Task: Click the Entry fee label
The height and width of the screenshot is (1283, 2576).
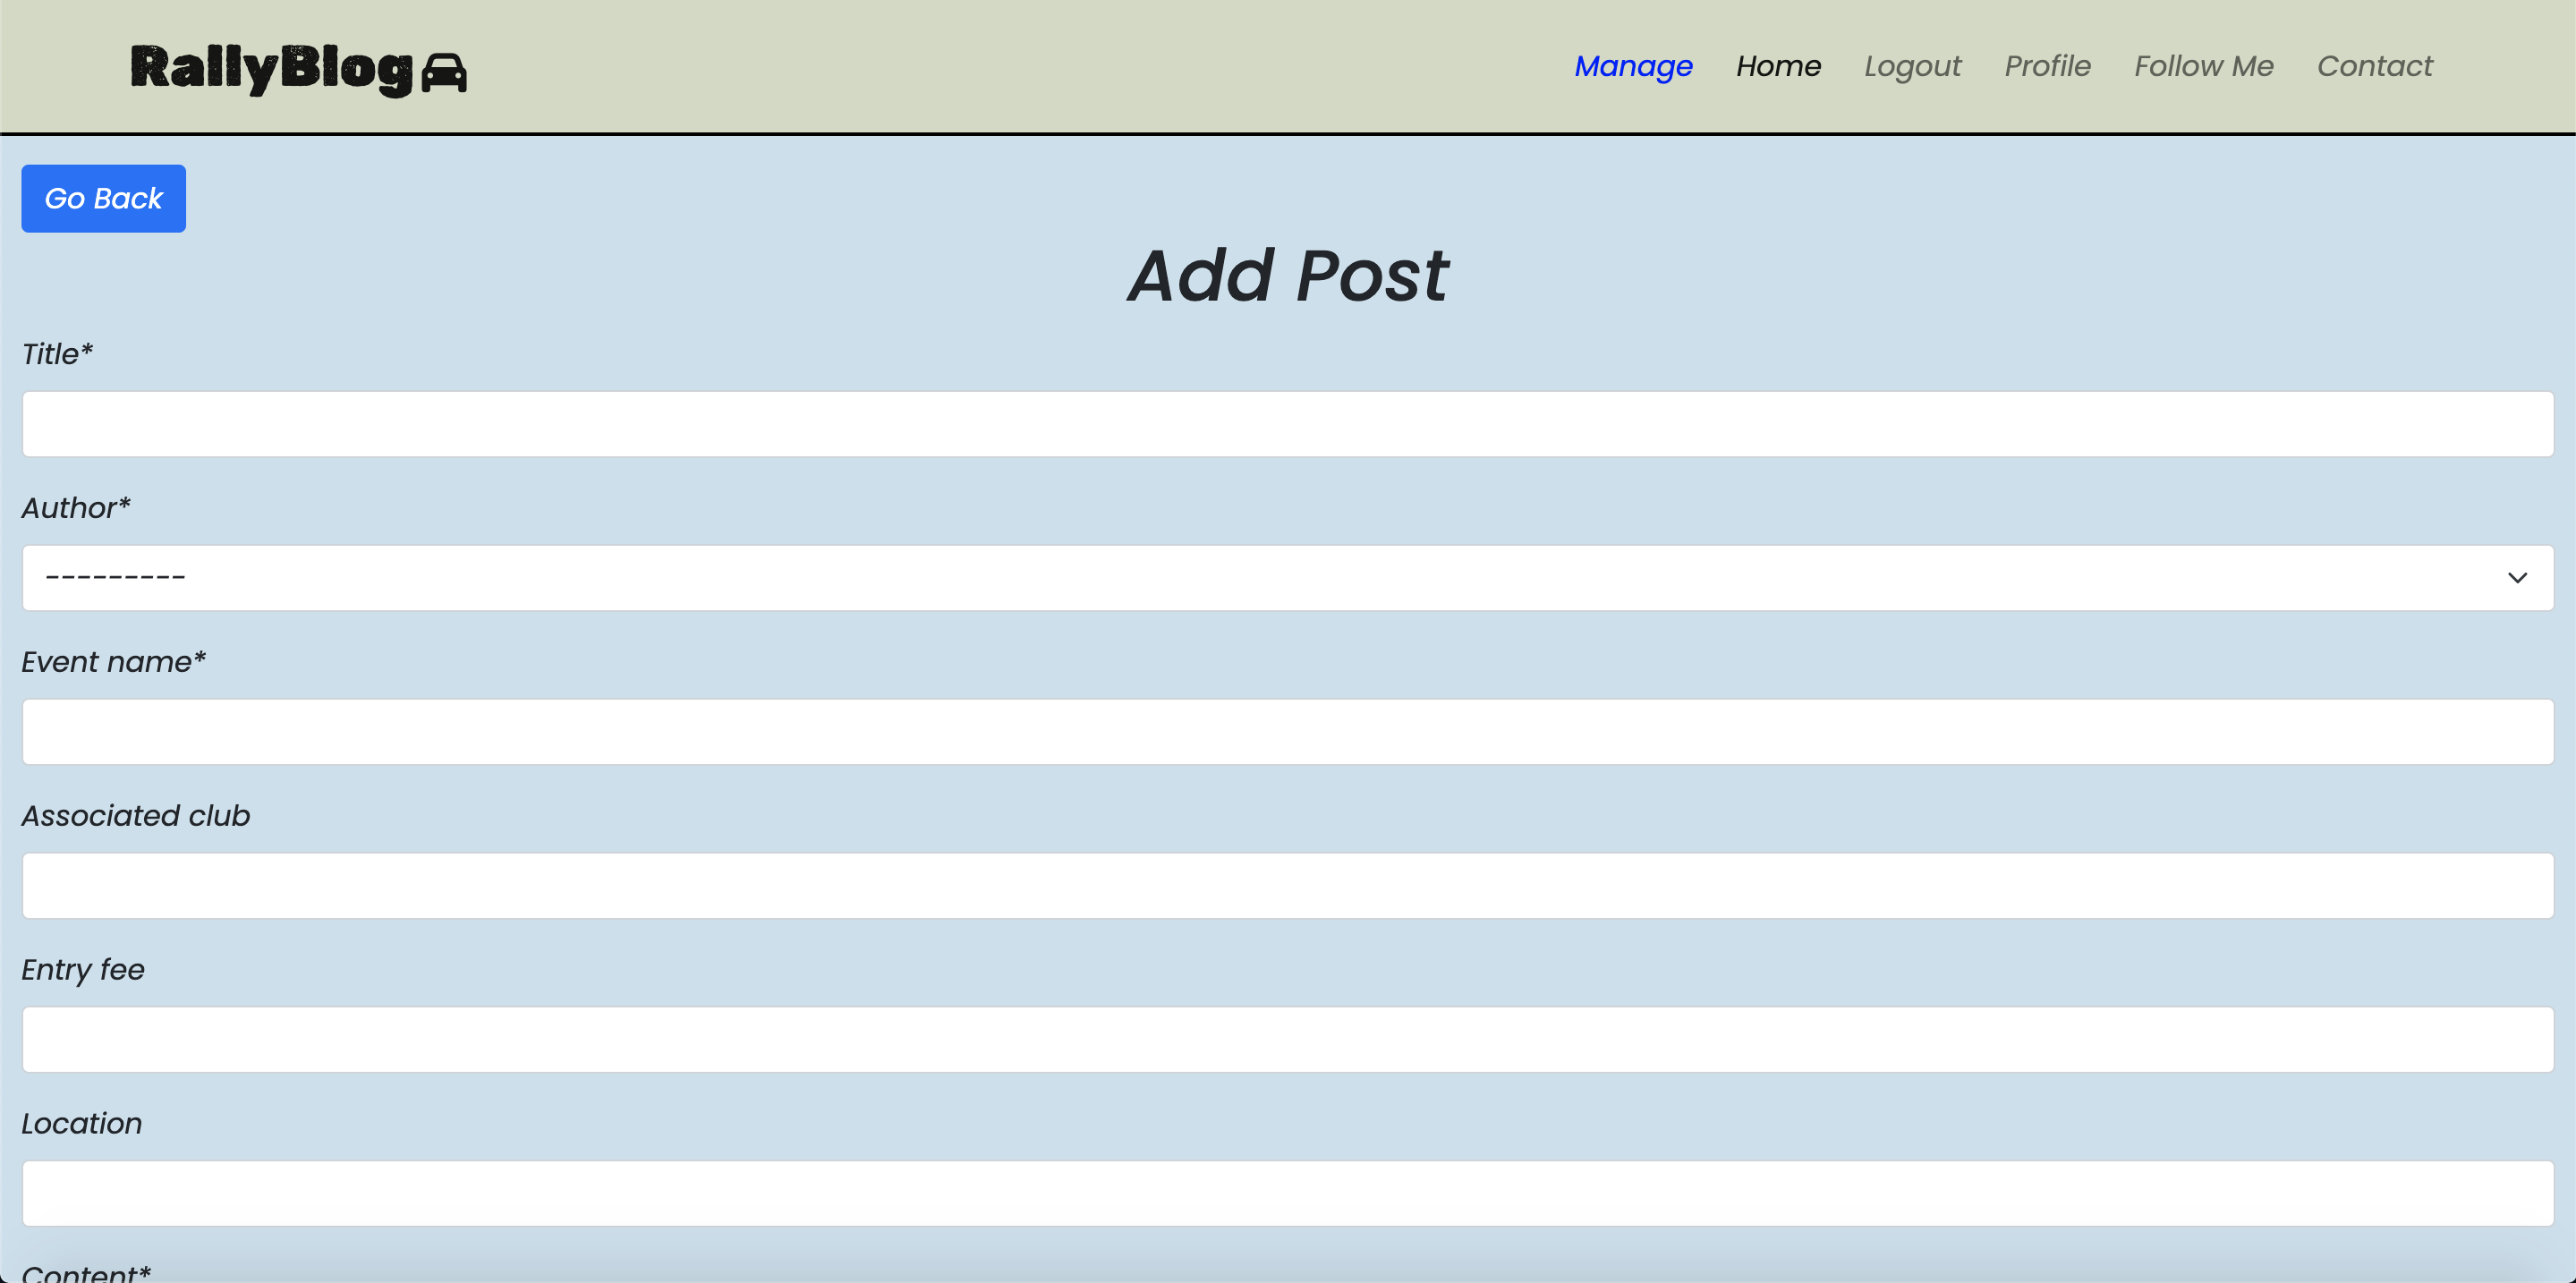Action: [x=83, y=970]
